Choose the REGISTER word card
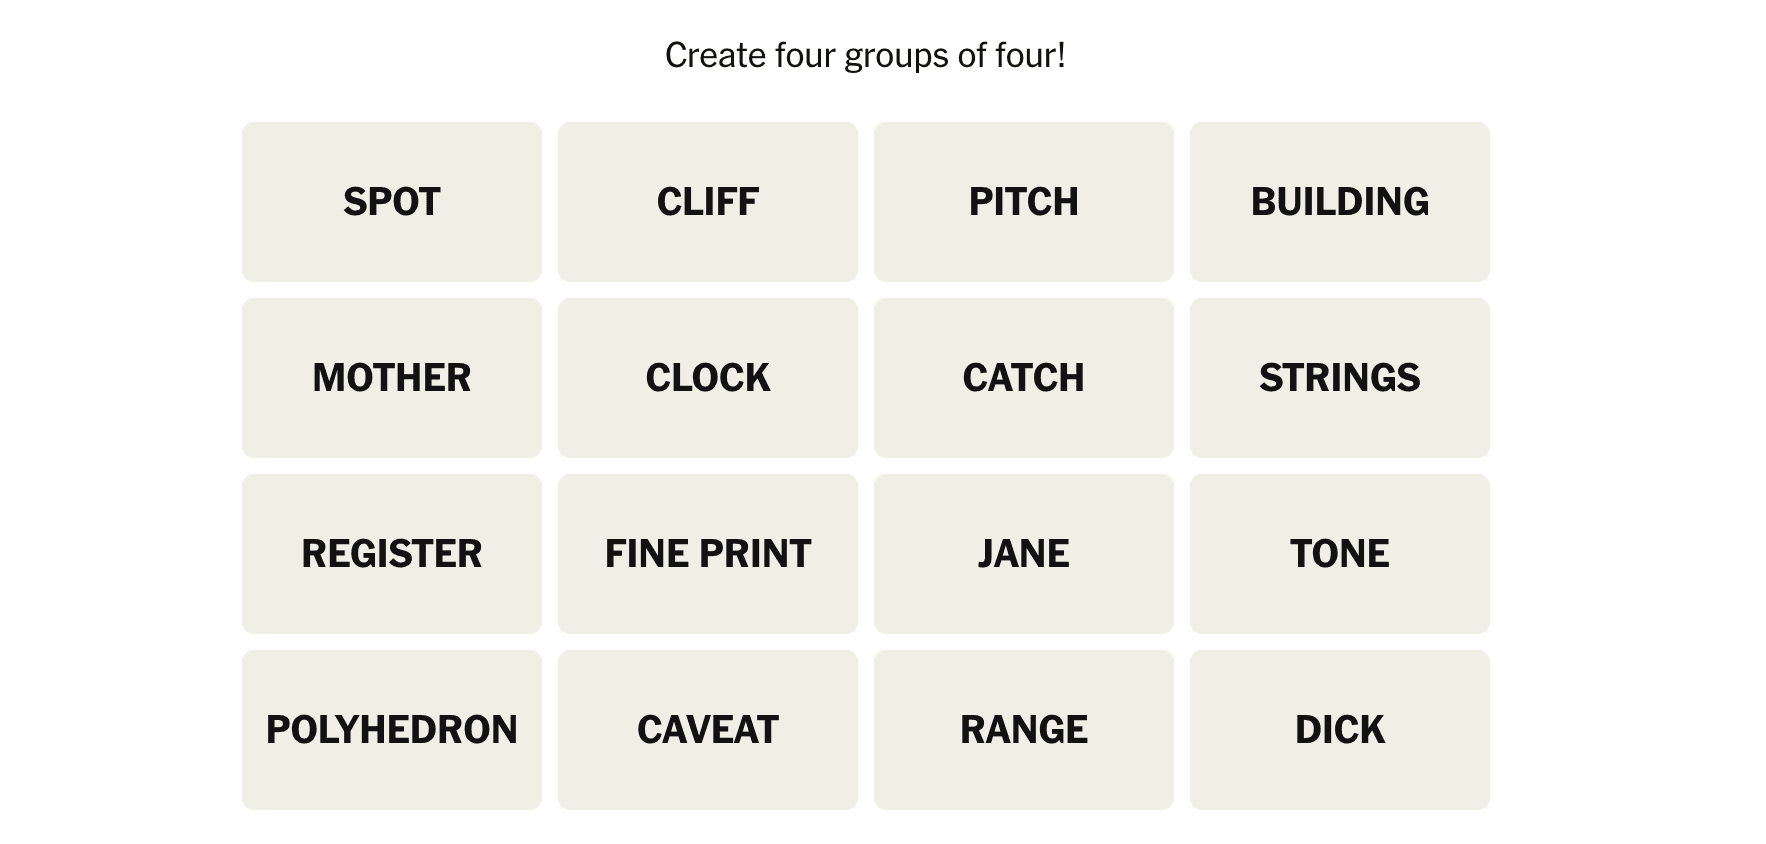The height and width of the screenshot is (844, 1766). [x=391, y=554]
